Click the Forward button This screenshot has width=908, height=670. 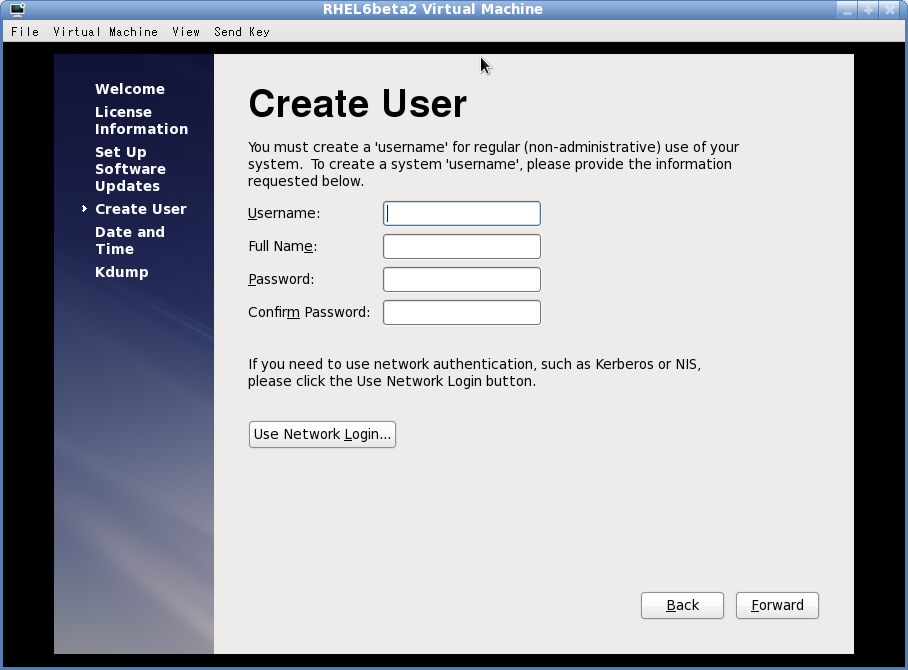[777, 606]
